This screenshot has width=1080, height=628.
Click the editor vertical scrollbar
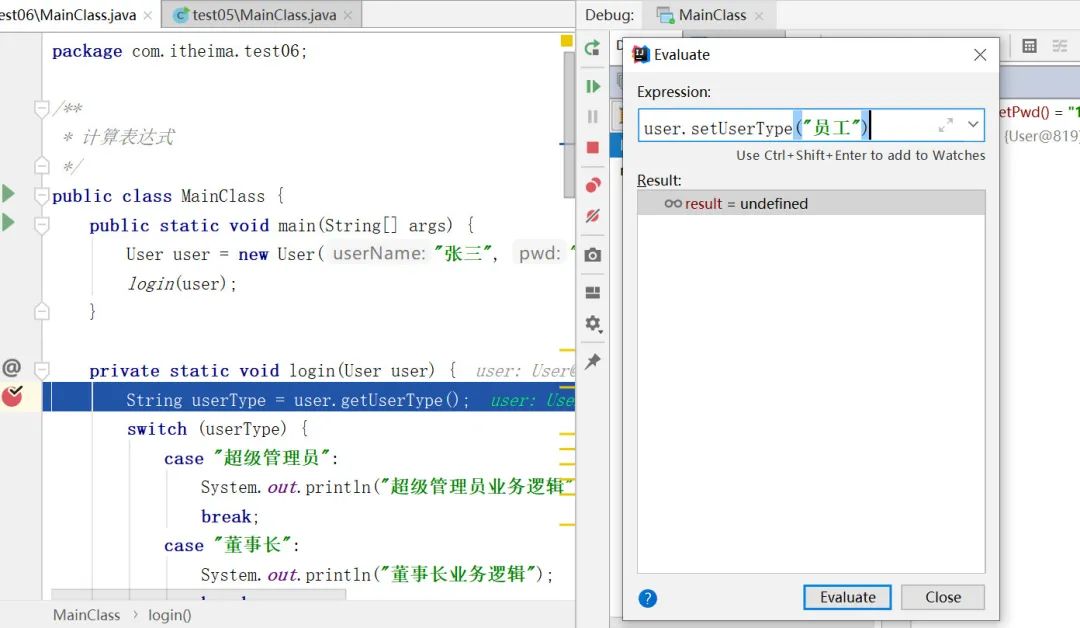[568, 125]
